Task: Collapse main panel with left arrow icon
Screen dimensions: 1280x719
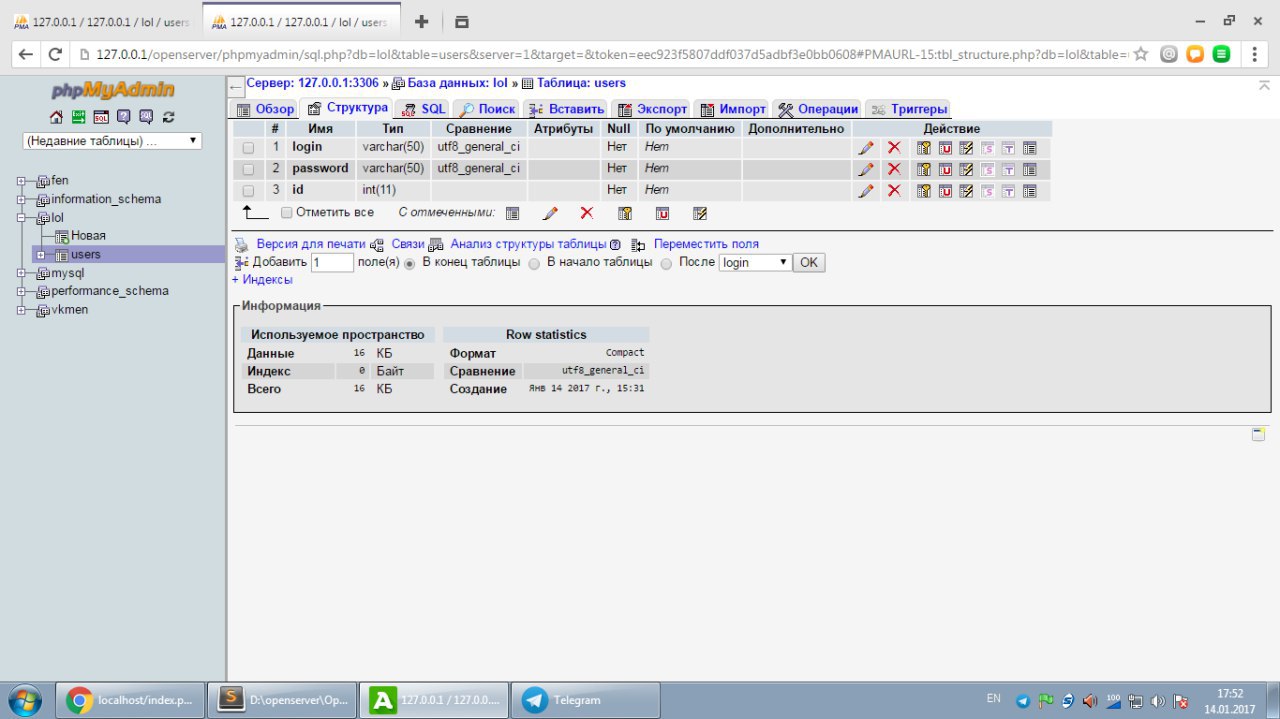Action: [236, 86]
